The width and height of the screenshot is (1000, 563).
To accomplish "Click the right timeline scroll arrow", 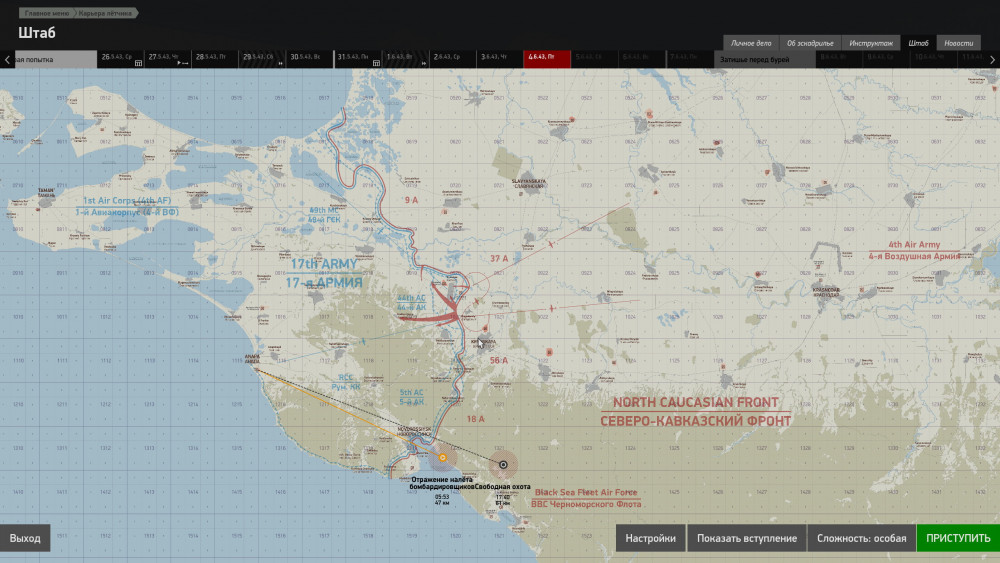I will (993, 59).
